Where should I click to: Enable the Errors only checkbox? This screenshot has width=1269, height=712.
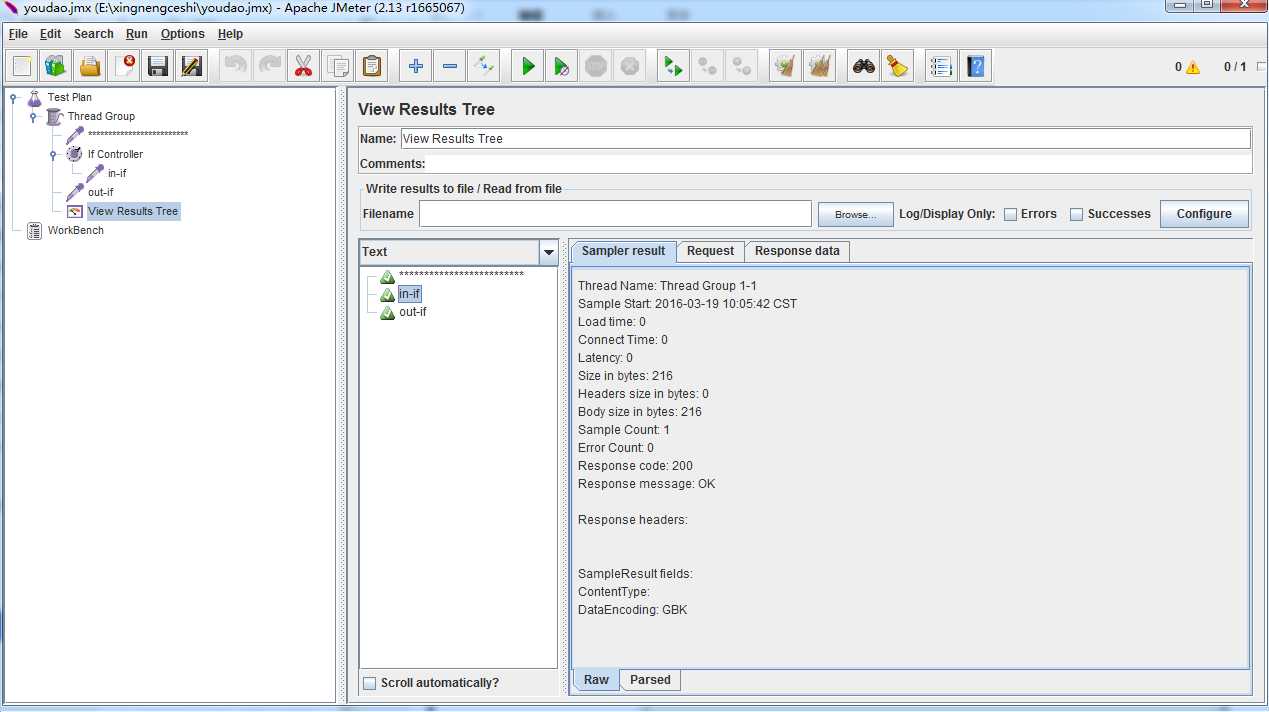[1010, 214]
